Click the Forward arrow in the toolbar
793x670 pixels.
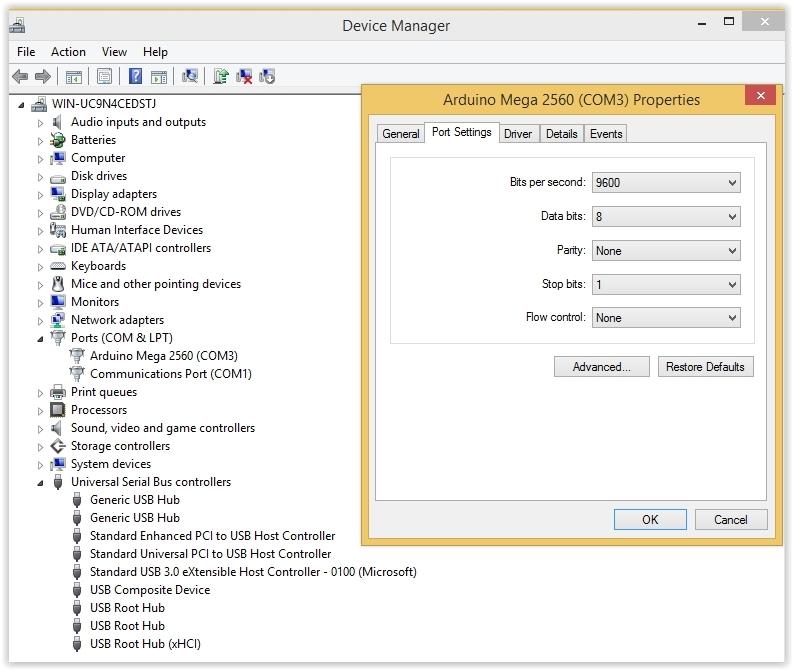coord(43,76)
